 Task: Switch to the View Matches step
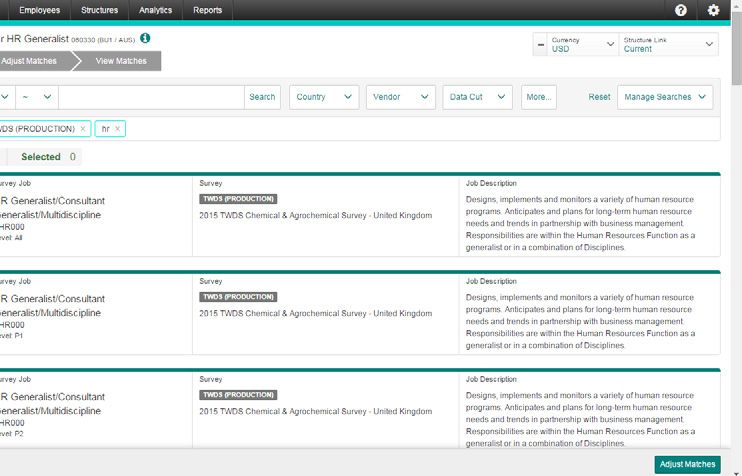[120, 61]
